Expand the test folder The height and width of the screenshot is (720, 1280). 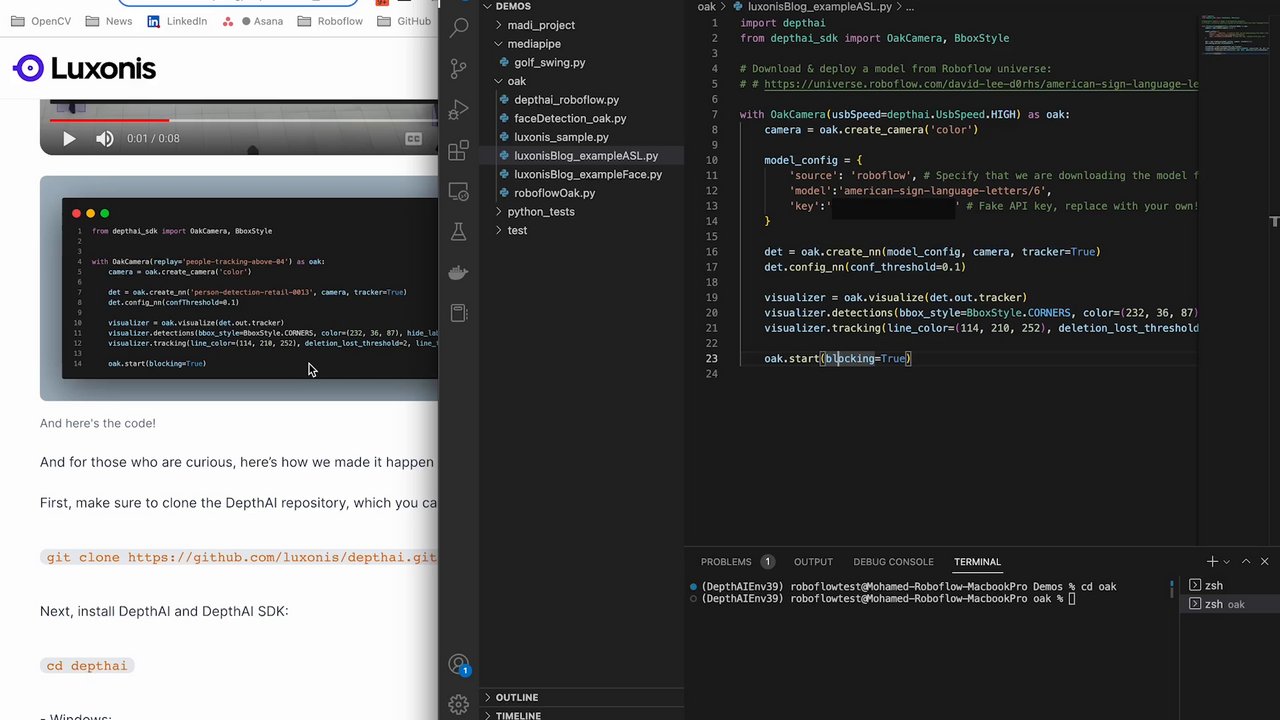click(517, 230)
